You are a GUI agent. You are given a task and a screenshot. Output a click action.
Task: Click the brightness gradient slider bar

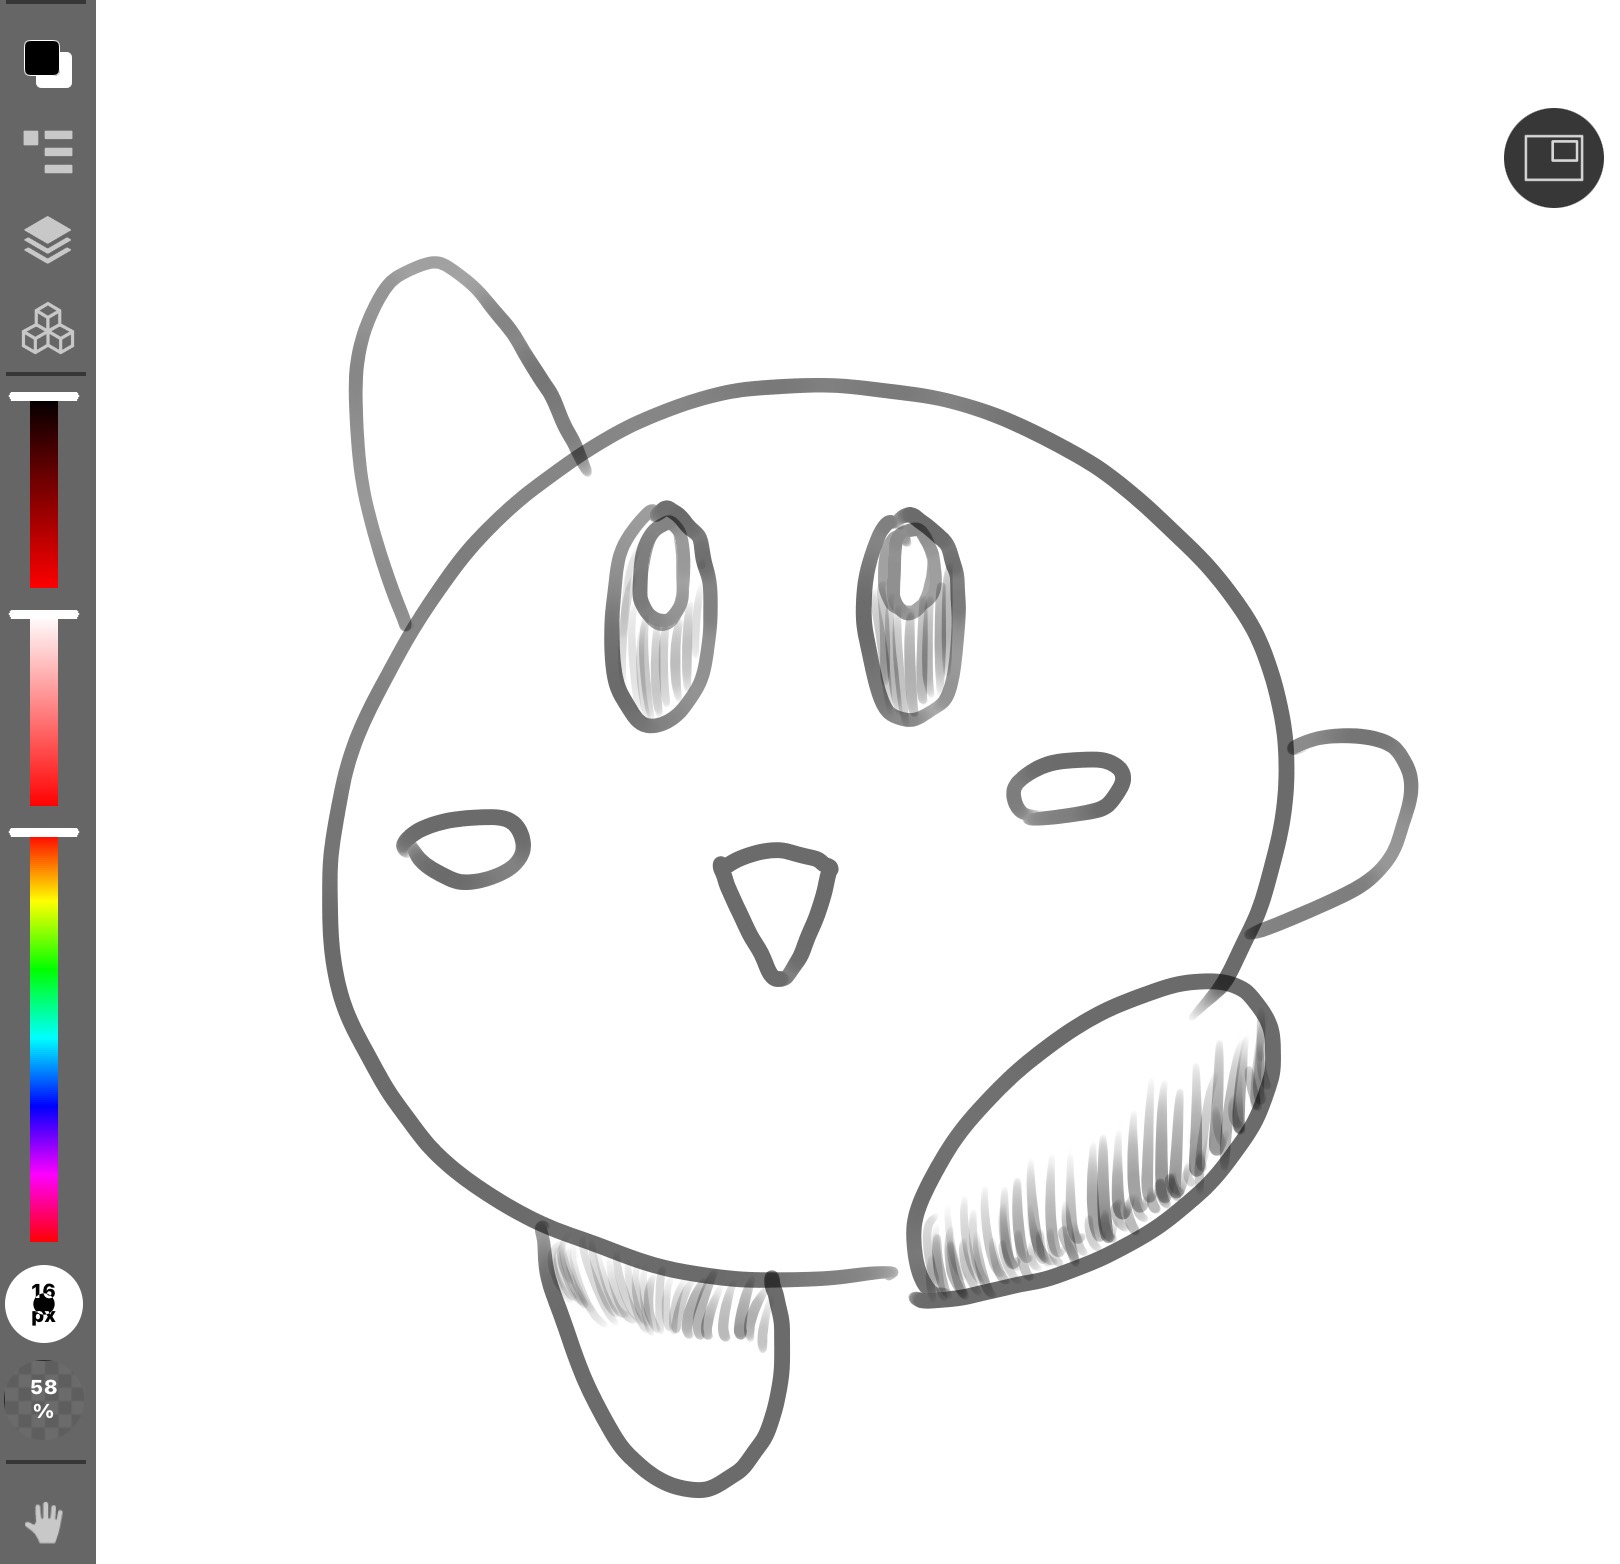click(44, 494)
